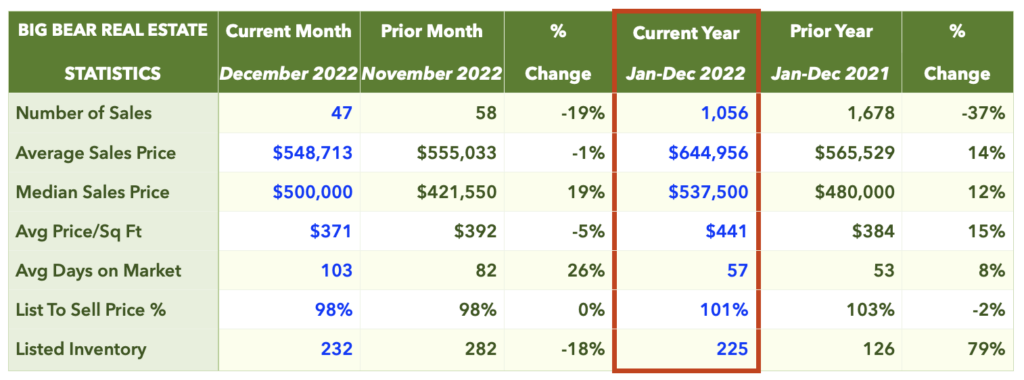This screenshot has width=1024, height=380.
Task: Select the Listed Inventory row label
Action: click(82, 349)
